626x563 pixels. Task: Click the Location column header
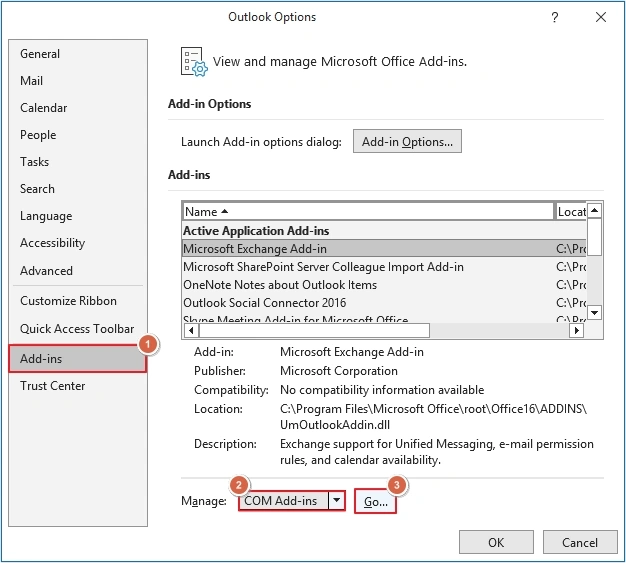(x=571, y=212)
